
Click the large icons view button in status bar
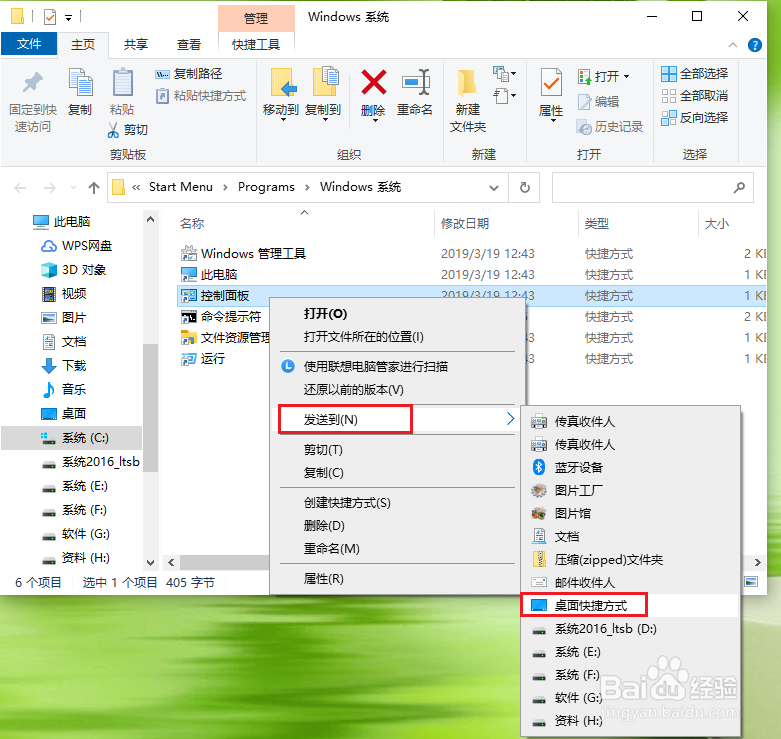click(x=751, y=582)
